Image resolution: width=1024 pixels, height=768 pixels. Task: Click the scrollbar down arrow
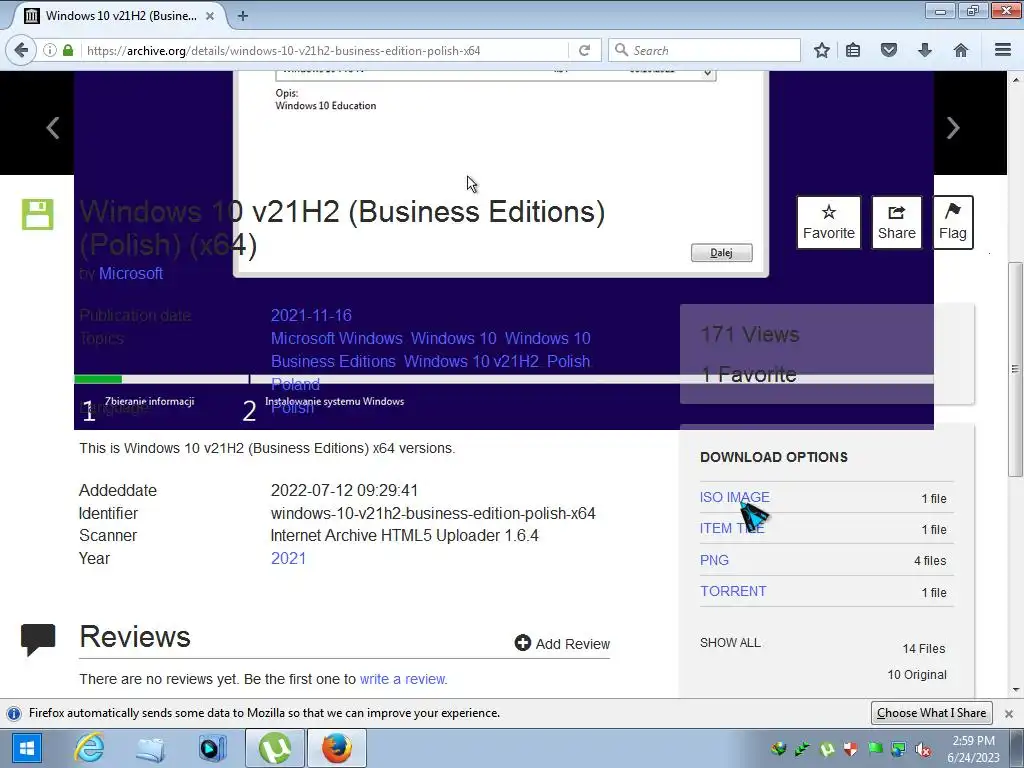1016,690
